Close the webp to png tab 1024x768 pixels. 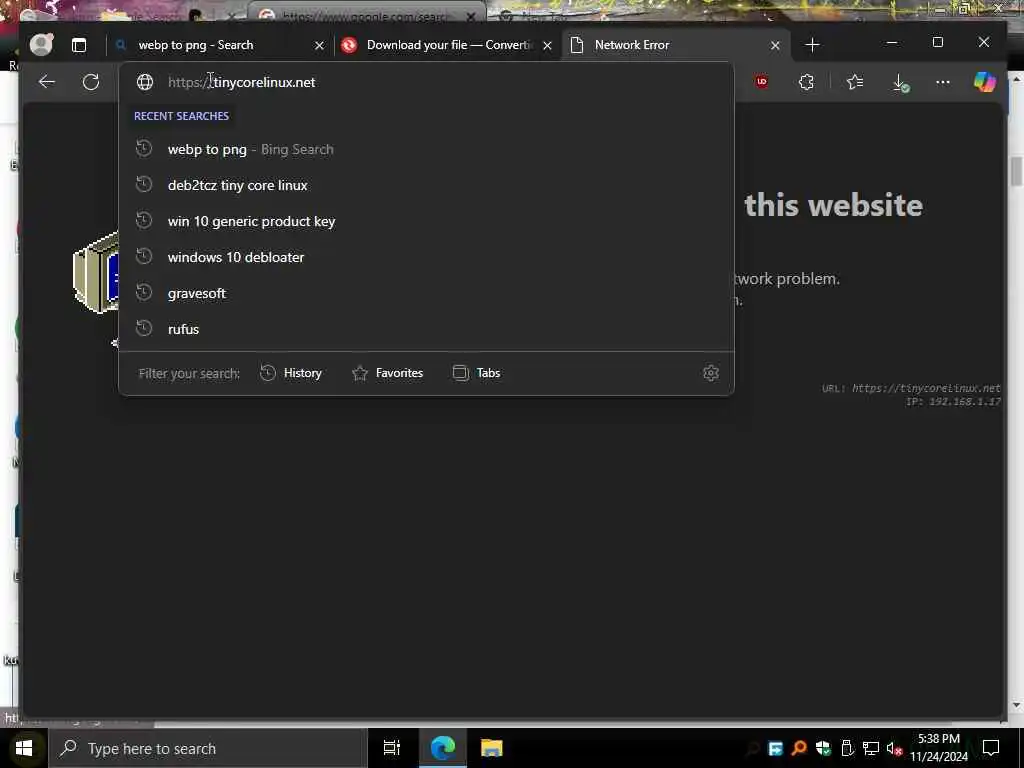[x=319, y=45]
